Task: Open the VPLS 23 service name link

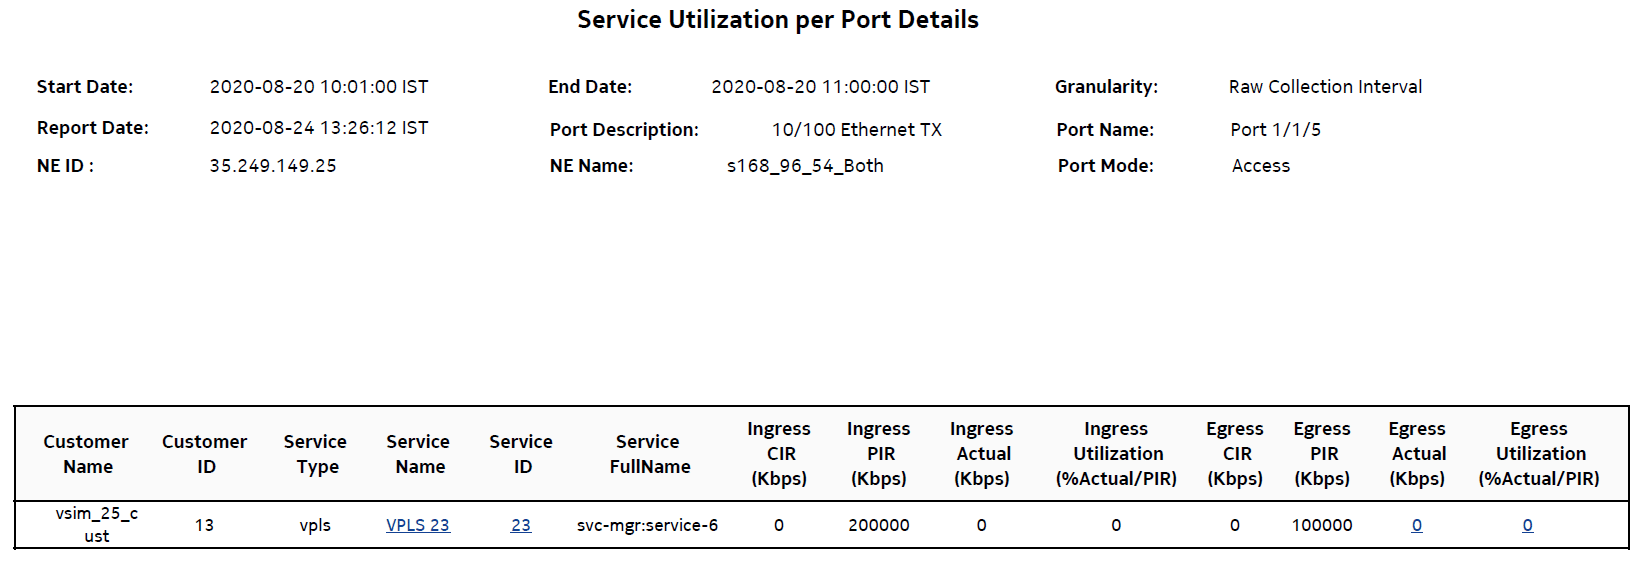Action: click(x=418, y=525)
